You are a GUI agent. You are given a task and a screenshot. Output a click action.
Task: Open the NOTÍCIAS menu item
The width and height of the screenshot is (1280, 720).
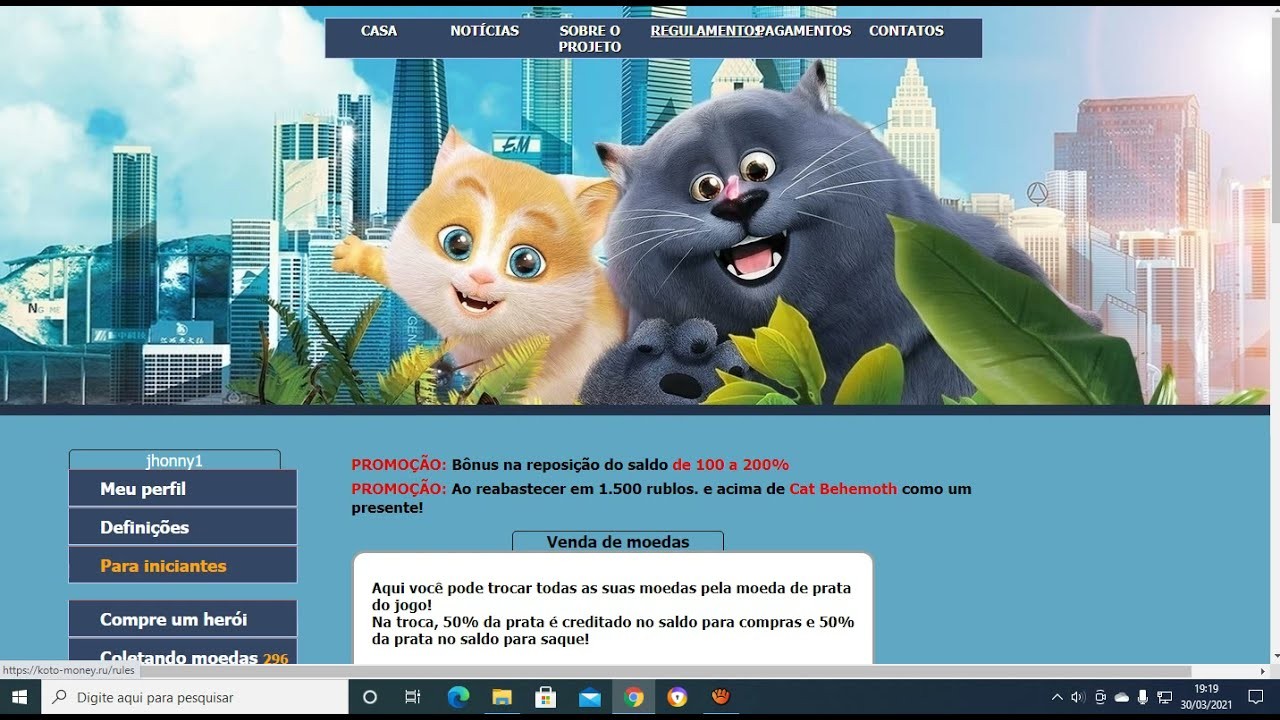[485, 31]
